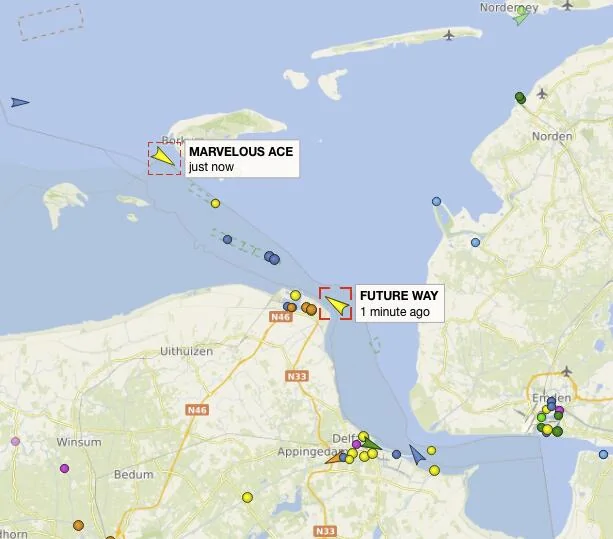Click the N46 road marker near Eemshaven
This screenshot has width=613, height=539.
(x=281, y=317)
